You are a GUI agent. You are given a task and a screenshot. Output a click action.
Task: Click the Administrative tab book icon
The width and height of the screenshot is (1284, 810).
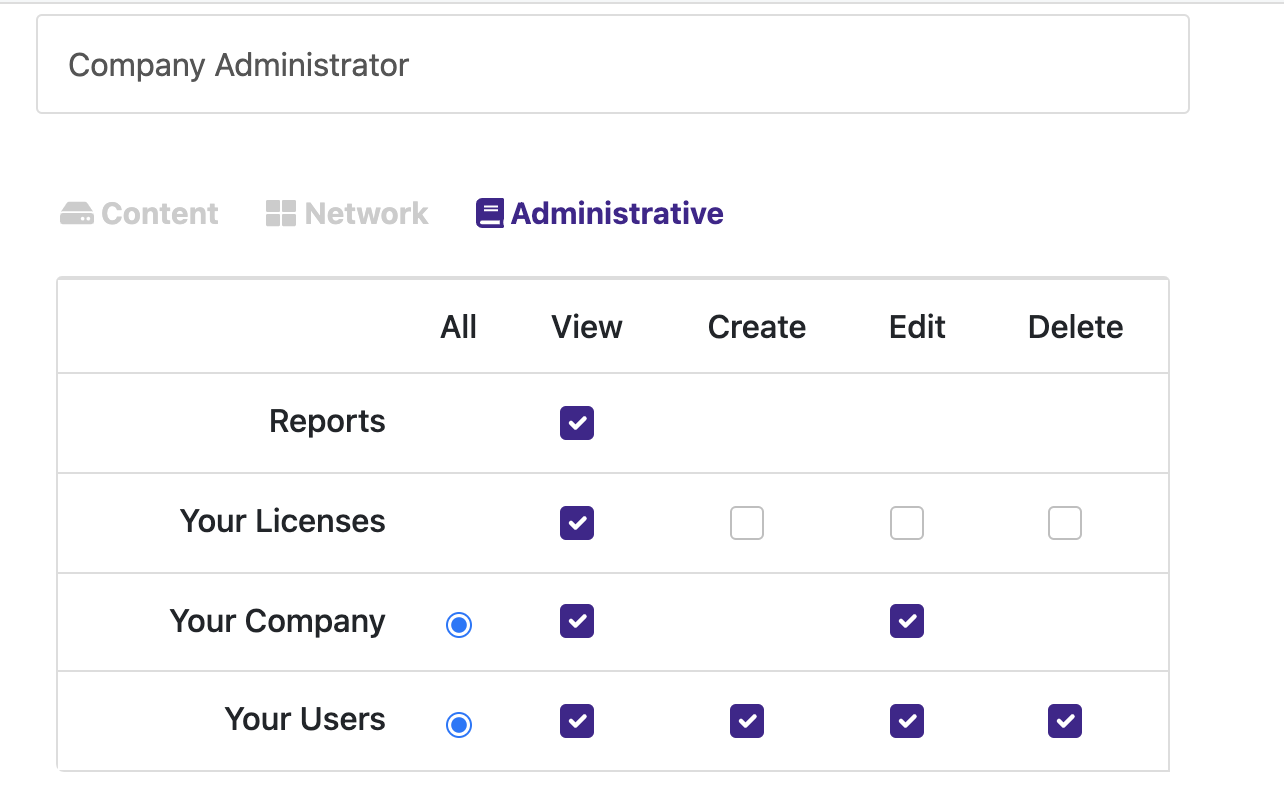point(490,214)
